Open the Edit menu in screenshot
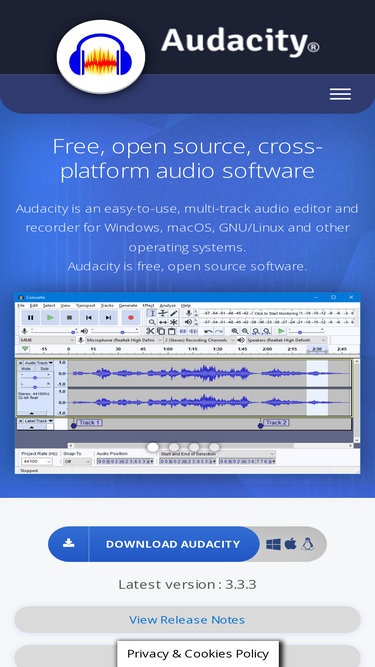375x667 pixels. tap(34, 305)
